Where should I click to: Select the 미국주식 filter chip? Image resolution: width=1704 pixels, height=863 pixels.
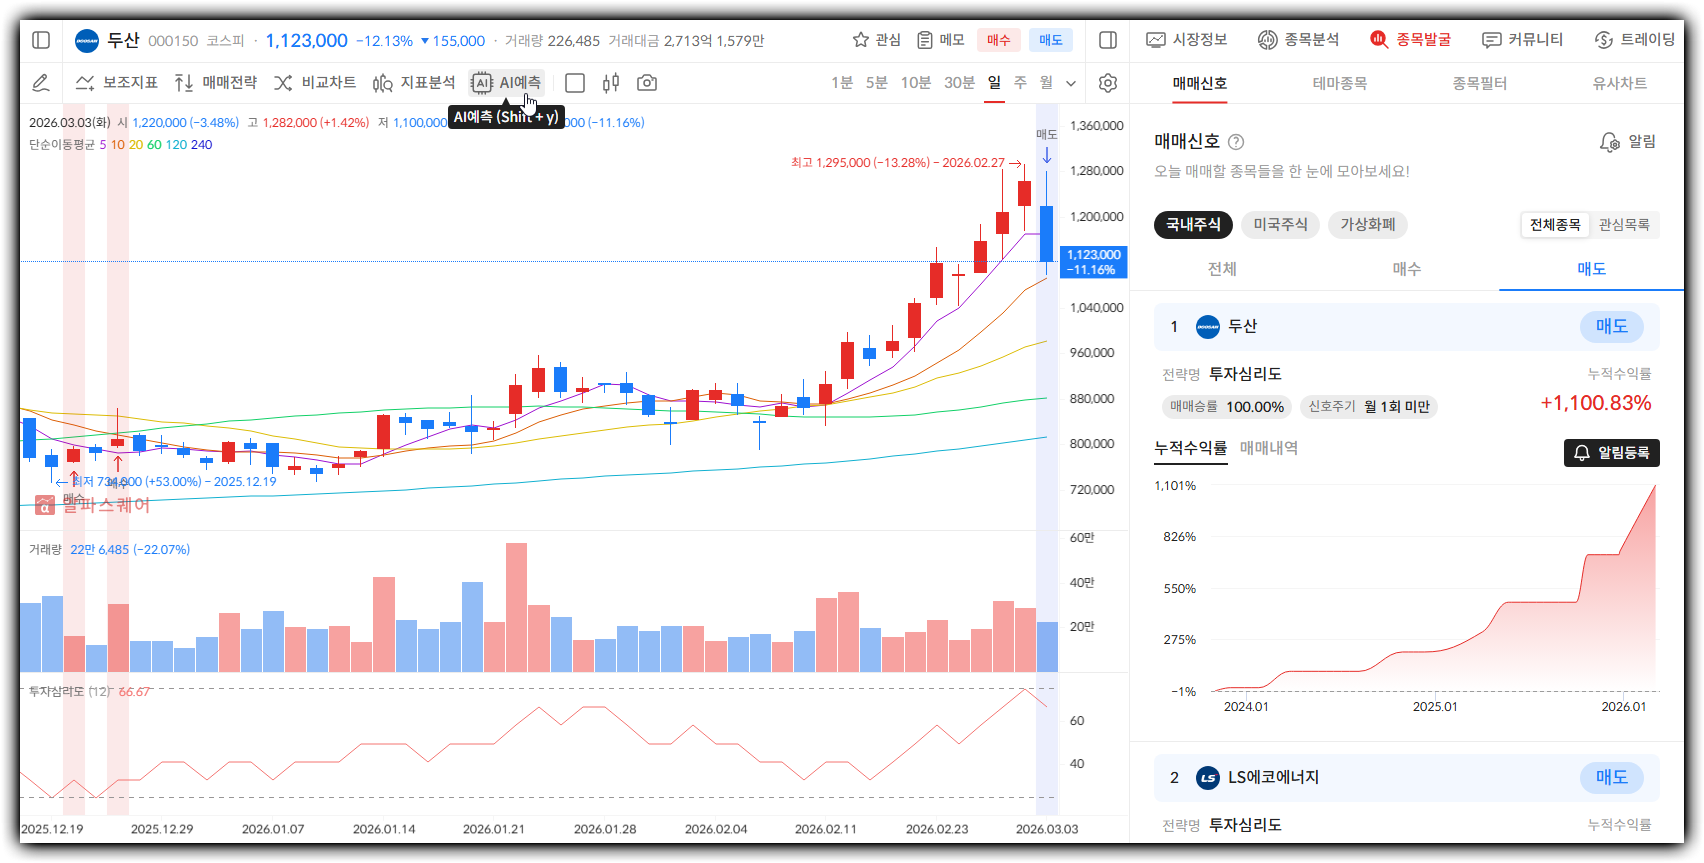(1280, 225)
